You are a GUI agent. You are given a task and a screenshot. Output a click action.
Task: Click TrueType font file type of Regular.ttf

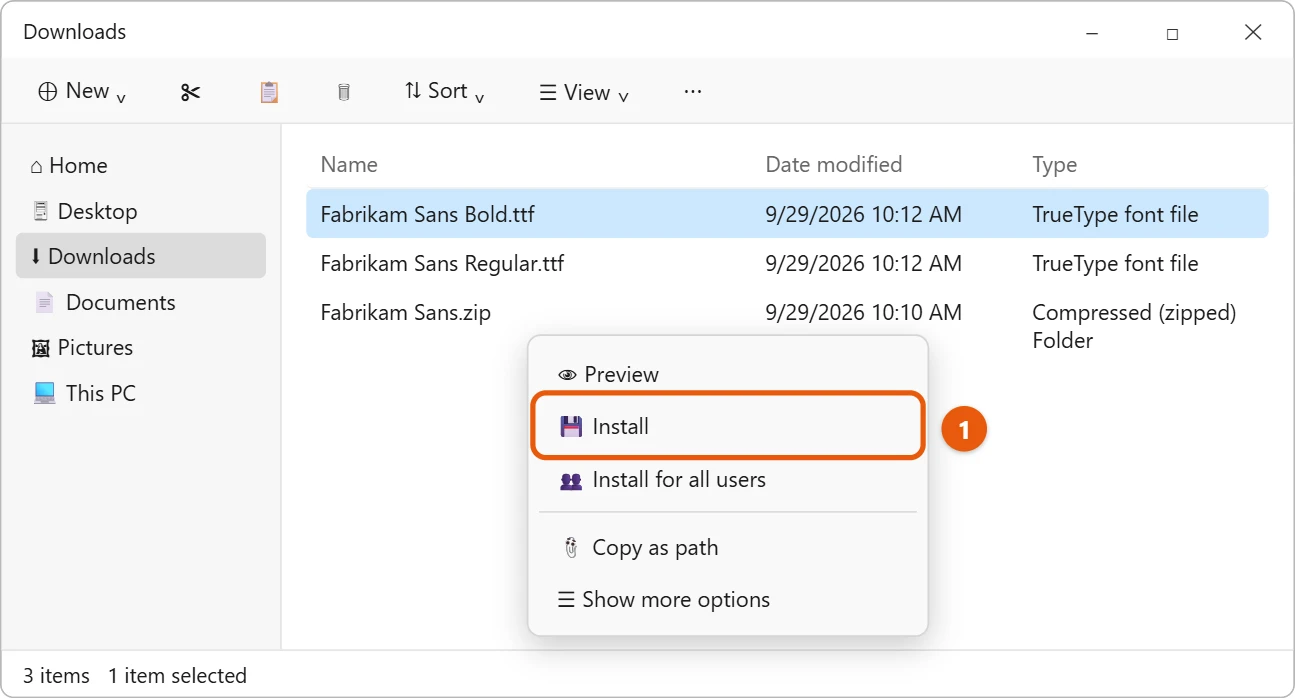click(1115, 264)
